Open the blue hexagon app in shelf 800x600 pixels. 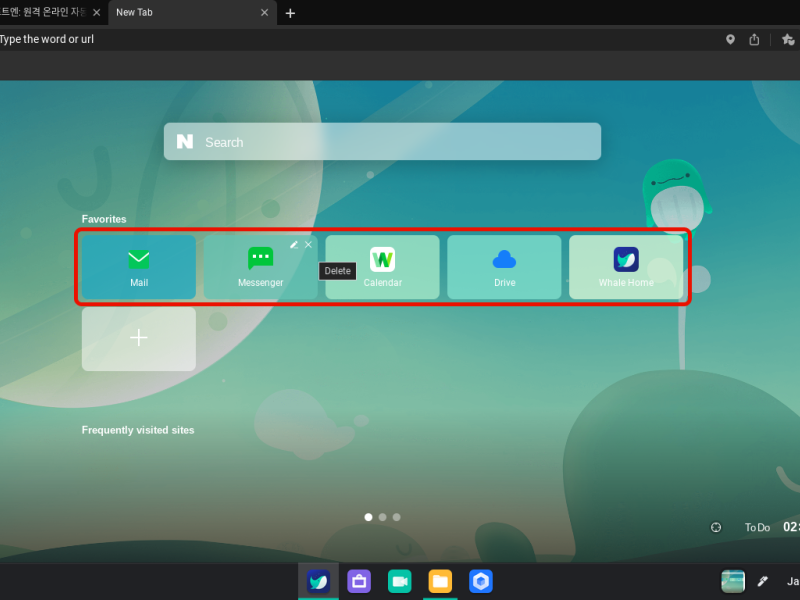pyautogui.click(x=481, y=581)
